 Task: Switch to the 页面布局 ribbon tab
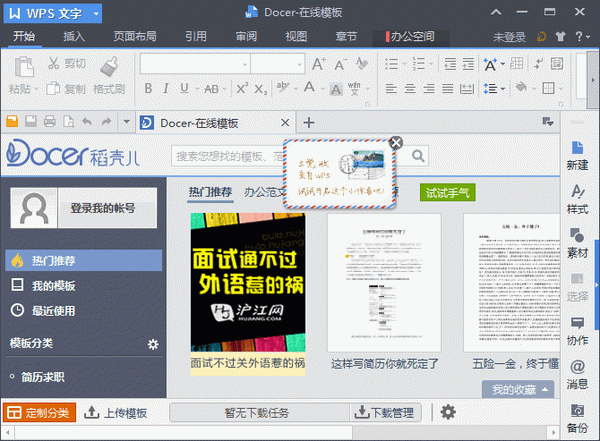coord(133,36)
